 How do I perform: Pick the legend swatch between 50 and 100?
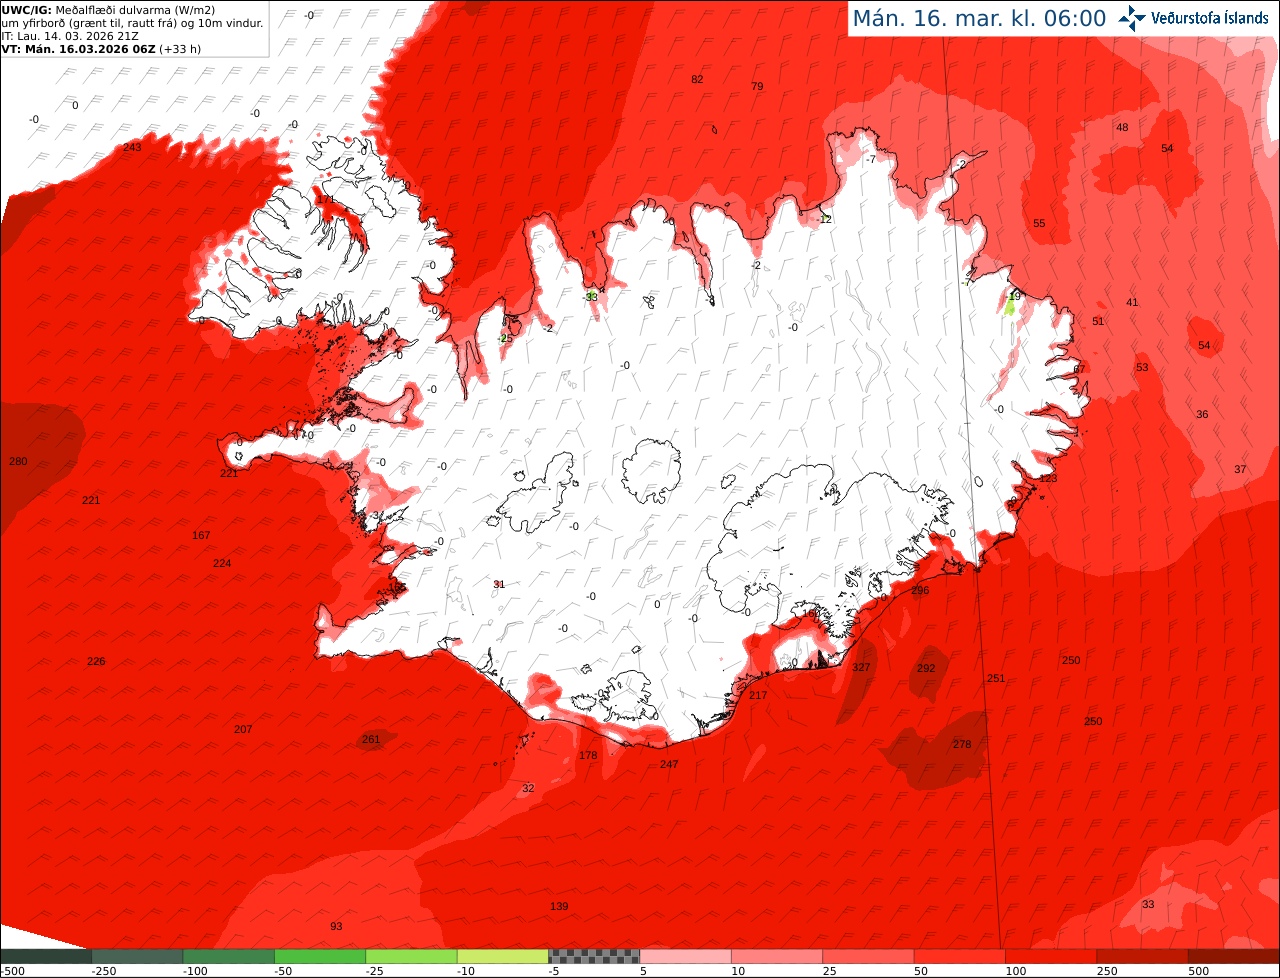click(959, 956)
